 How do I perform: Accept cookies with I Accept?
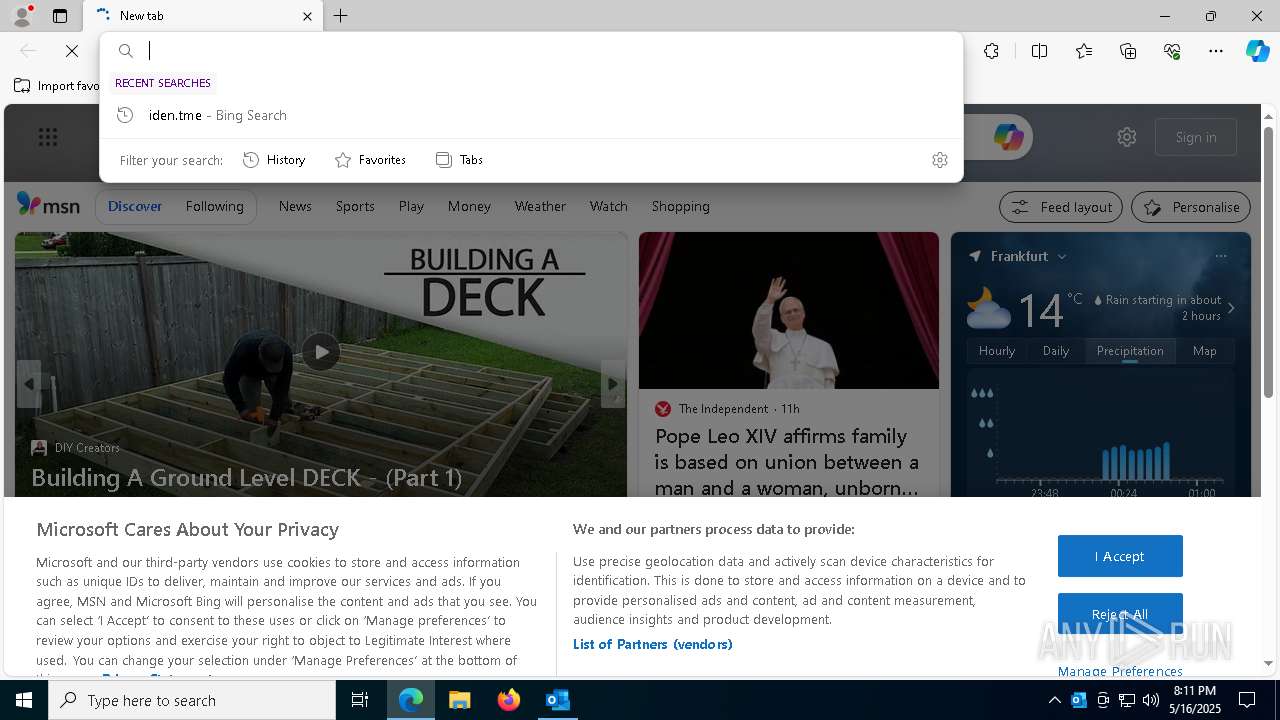[1120, 556]
